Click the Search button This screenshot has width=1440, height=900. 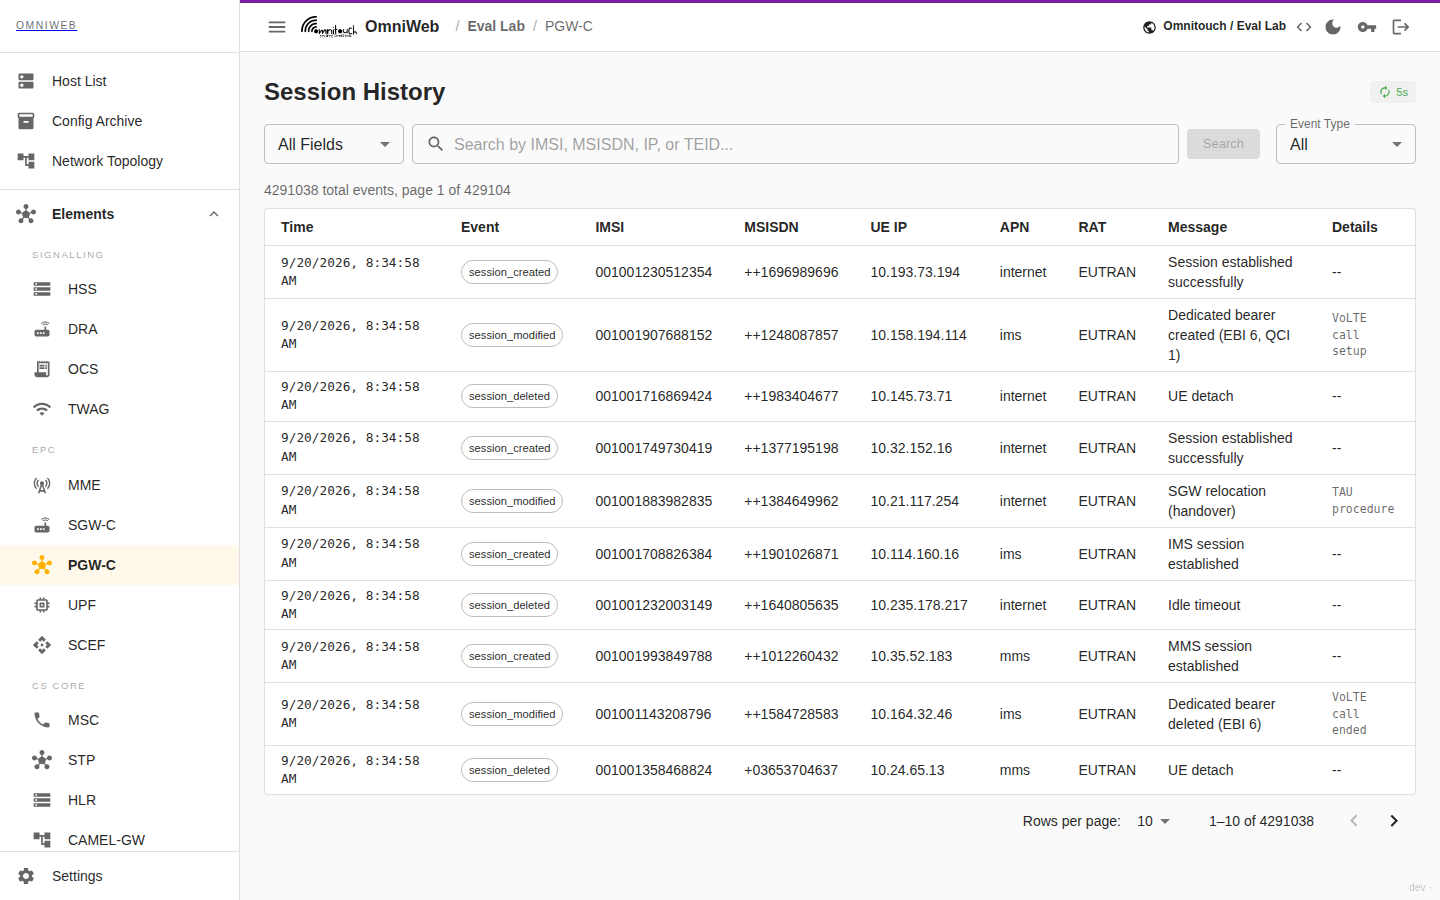(x=1224, y=144)
